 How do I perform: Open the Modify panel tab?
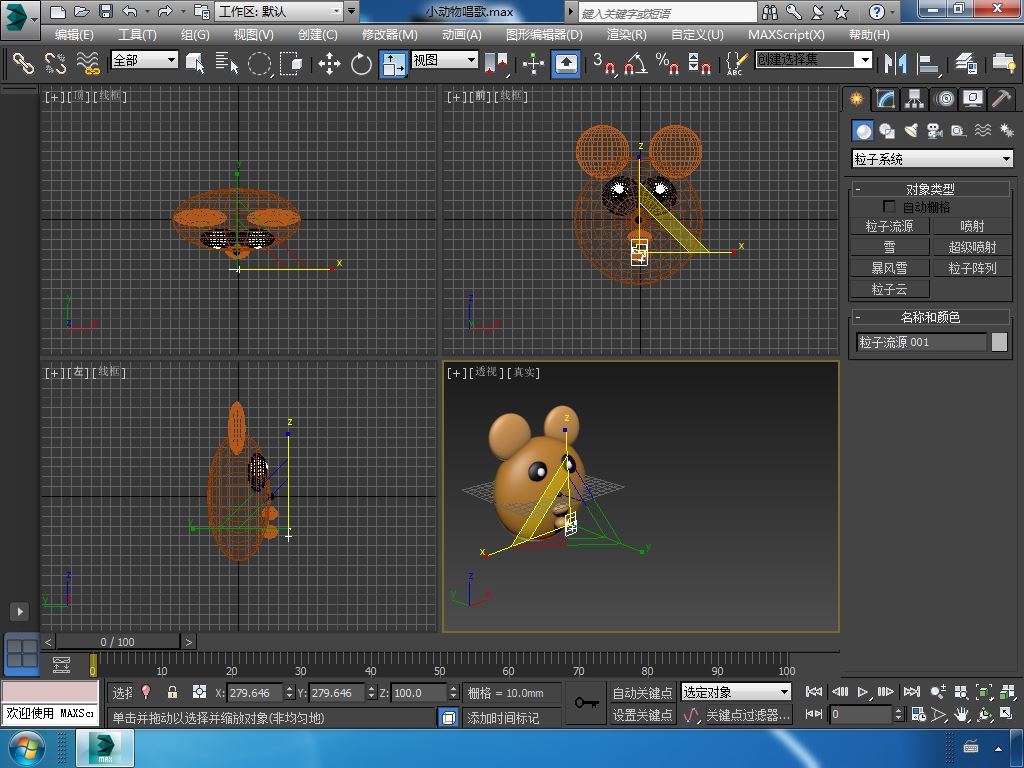click(885, 99)
